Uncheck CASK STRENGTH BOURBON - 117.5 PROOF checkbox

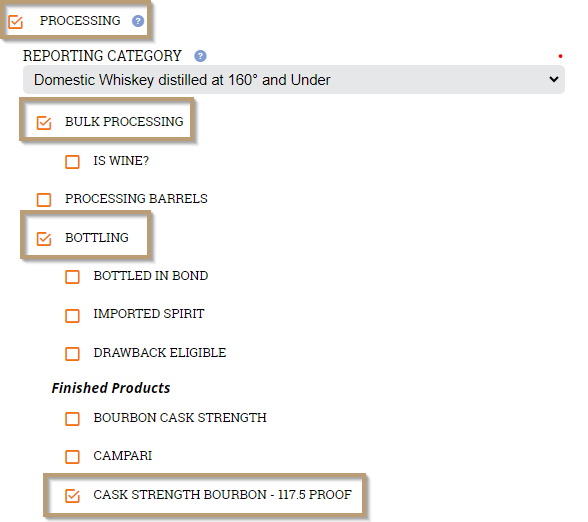pos(72,496)
